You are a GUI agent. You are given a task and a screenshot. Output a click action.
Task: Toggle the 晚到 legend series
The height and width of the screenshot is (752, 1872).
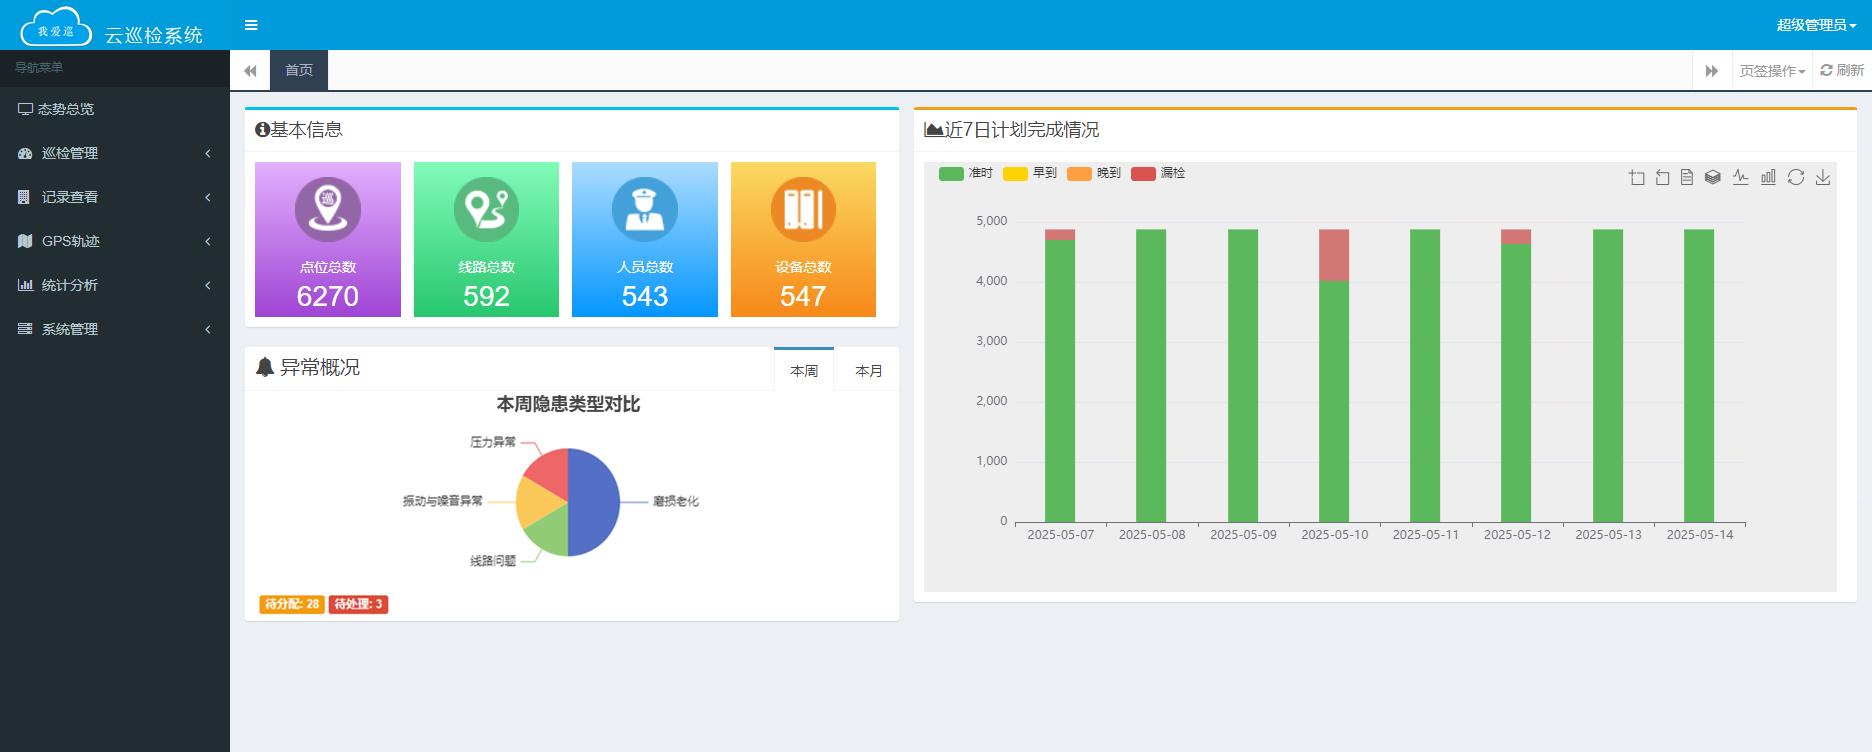point(1094,173)
